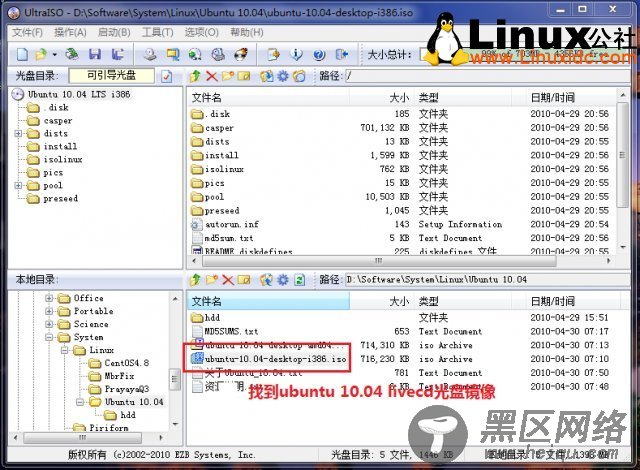Screen dimensions: 640x470
Task: Open the 操作(A) menu
Action: [x=70, y=32]
